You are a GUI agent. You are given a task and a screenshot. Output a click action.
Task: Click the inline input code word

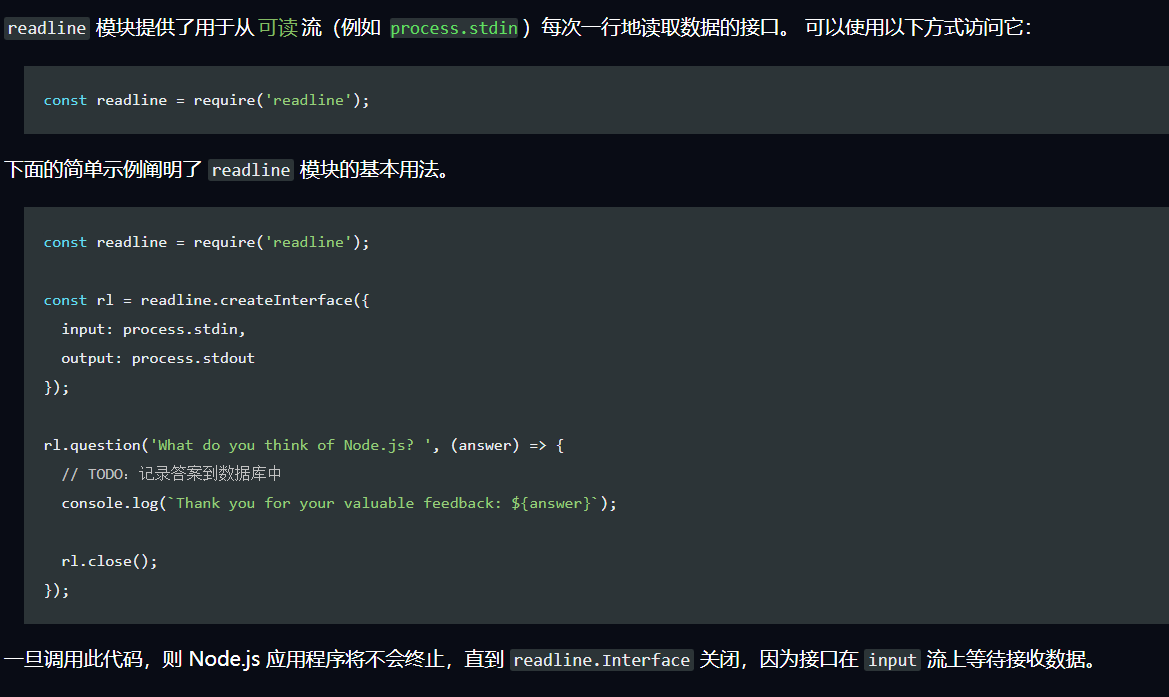[x=892, y=660]
